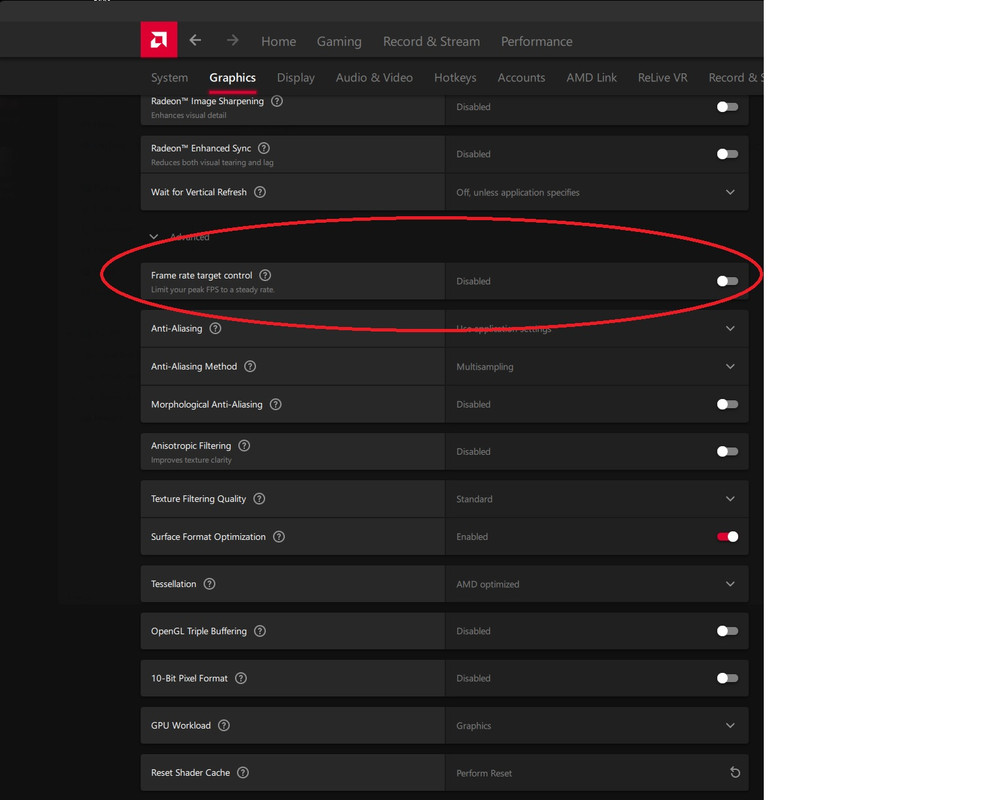The image size is (1006, 800).
Task: Click the Radeon Enhanced Sync label
Action: [x=201, y=148]
